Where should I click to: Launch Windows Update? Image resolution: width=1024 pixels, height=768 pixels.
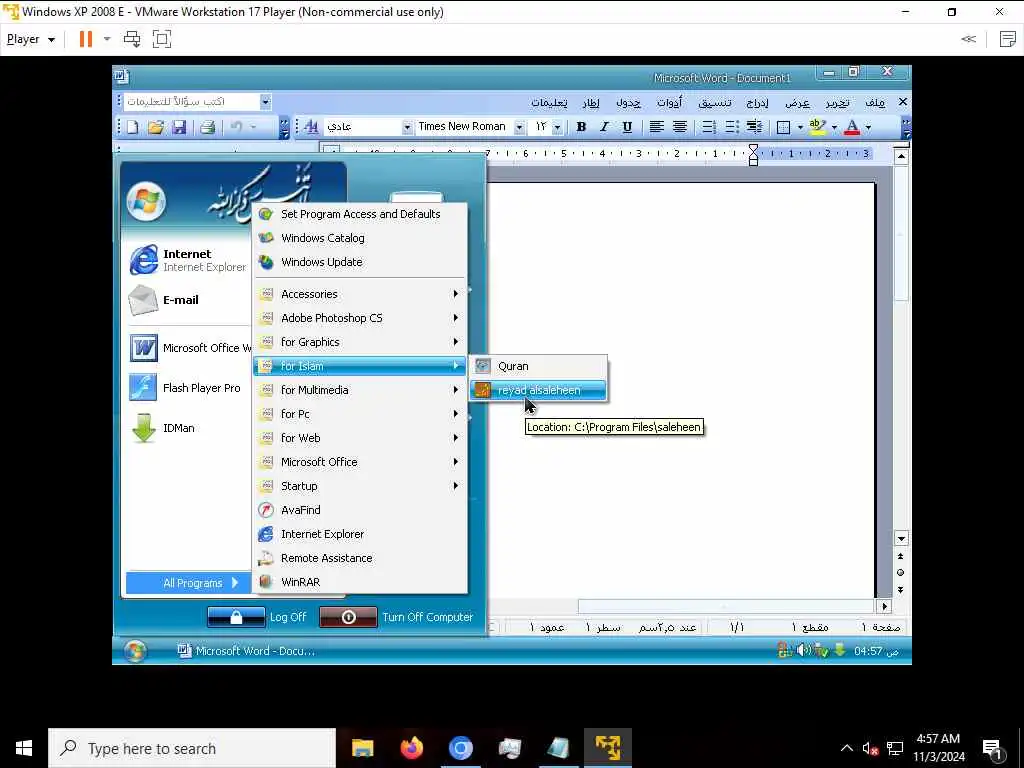[359, 262]
